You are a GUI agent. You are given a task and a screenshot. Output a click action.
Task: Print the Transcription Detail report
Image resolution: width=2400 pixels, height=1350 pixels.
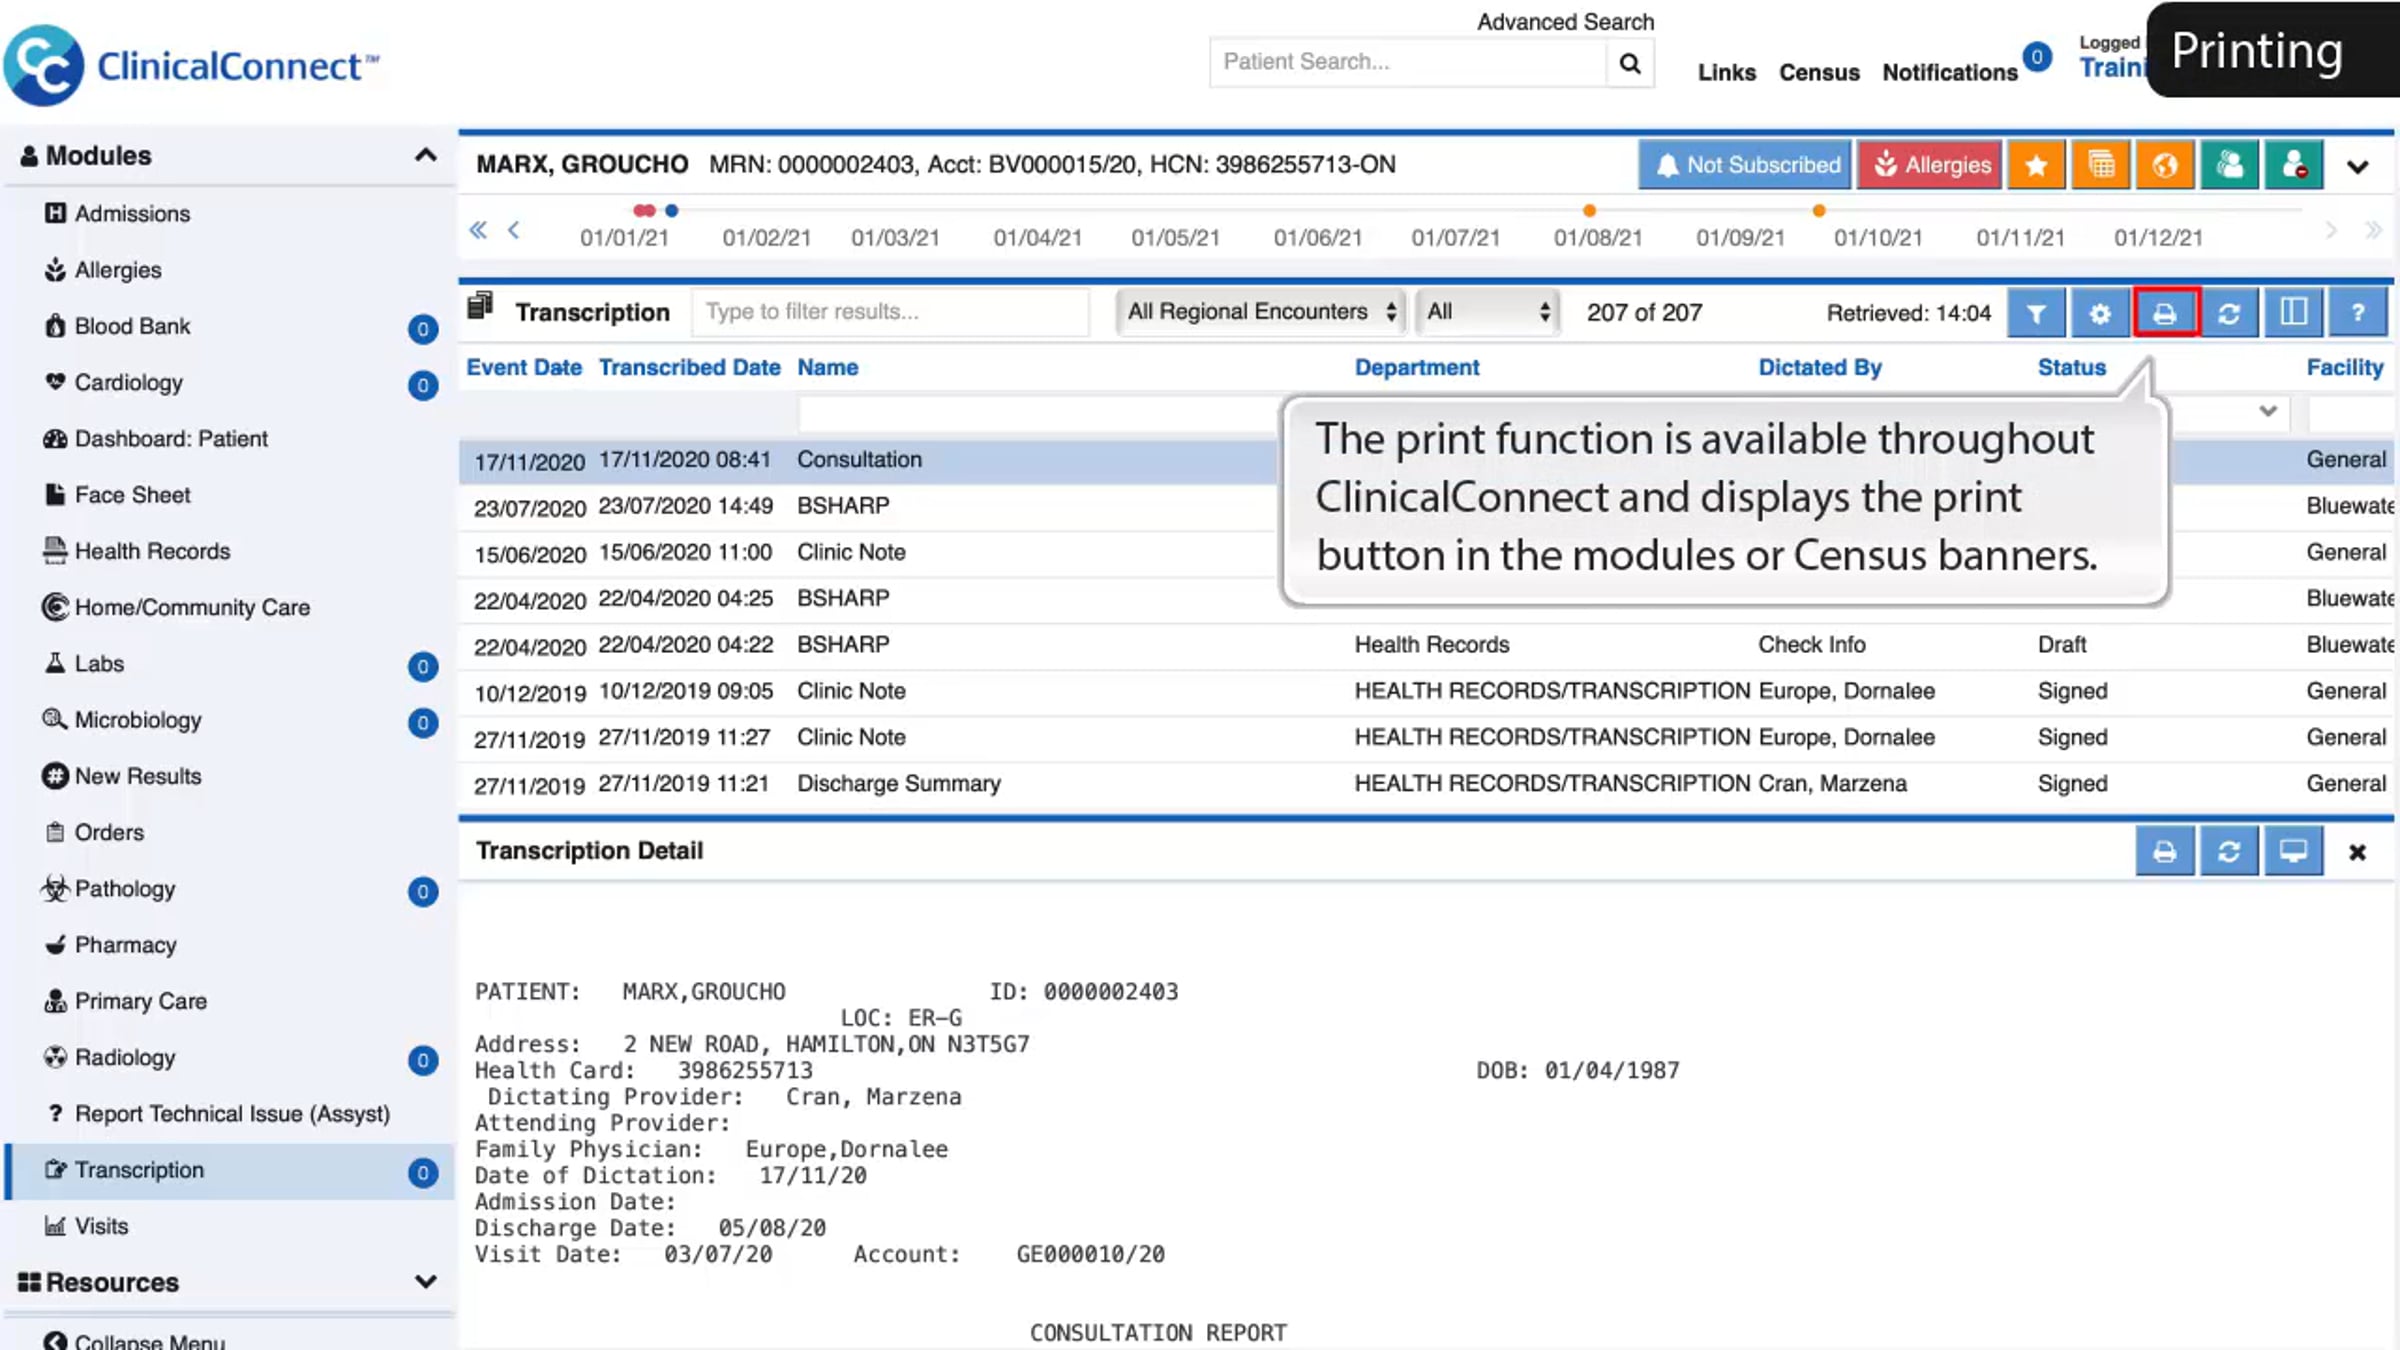pyautogui.click(x=2165, y=852)
